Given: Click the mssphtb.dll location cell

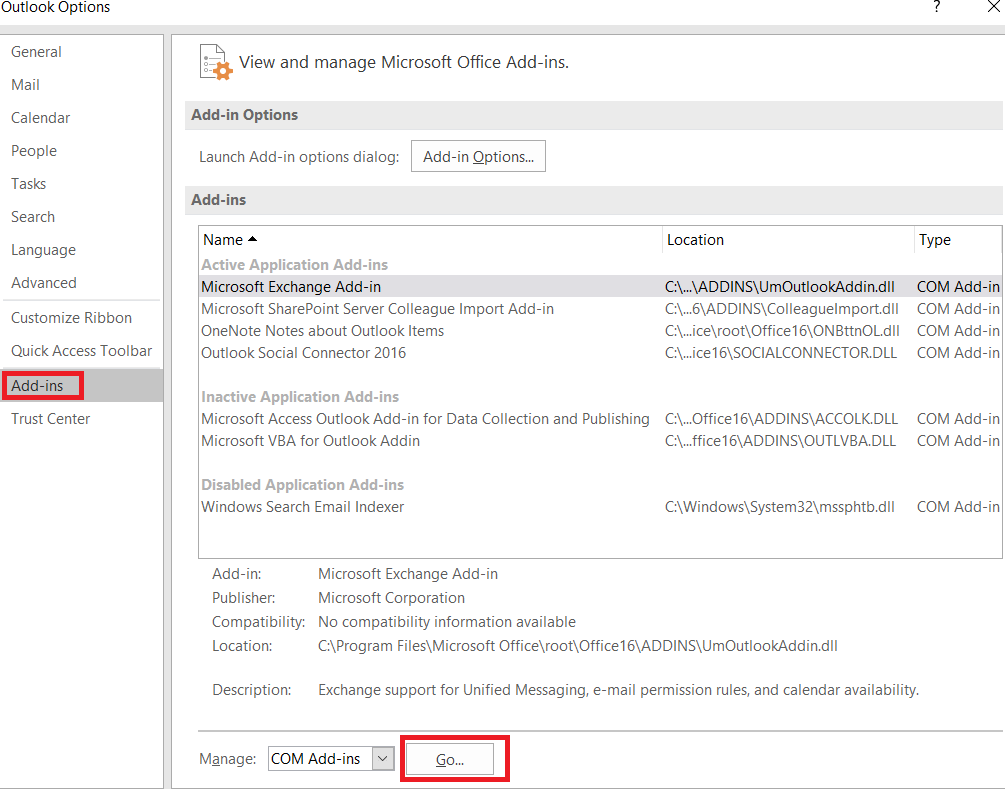Looking at the screenshot, I should coord(779,507).
